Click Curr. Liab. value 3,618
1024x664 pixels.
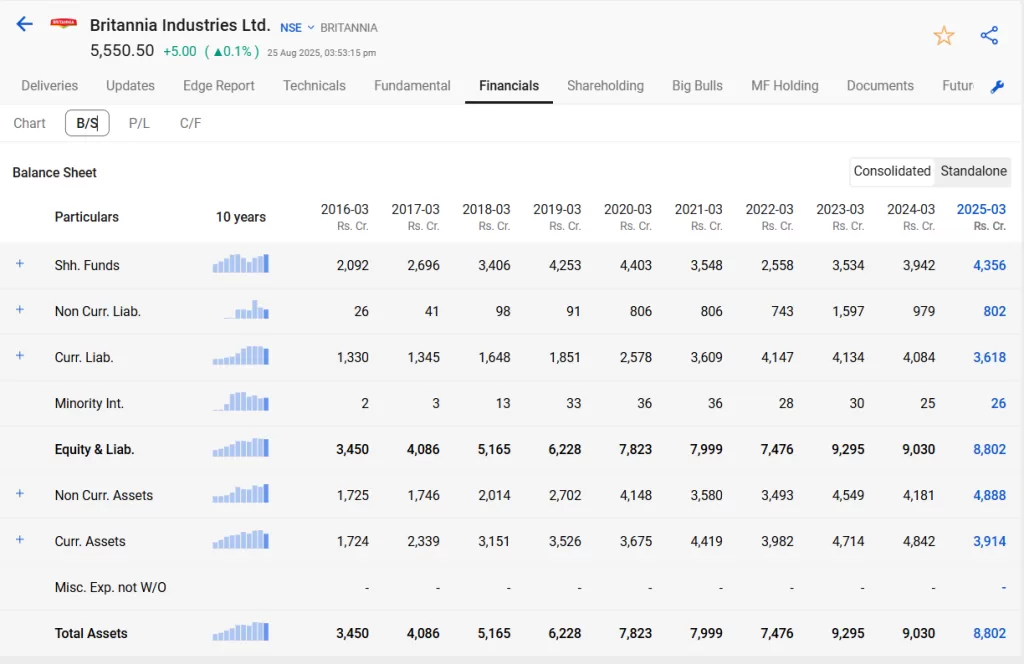click(x=989, y=357)
